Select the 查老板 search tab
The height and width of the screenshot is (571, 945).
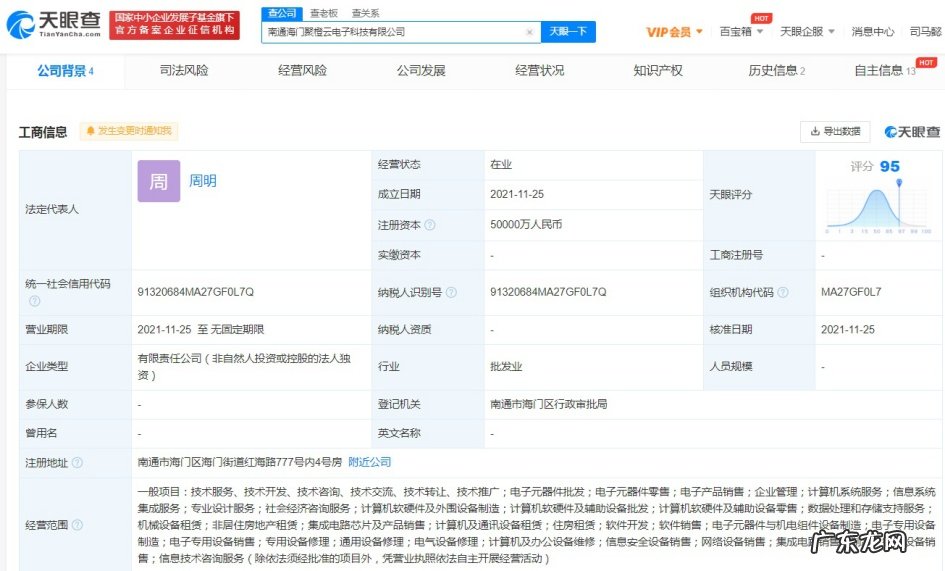pos(324,13)
